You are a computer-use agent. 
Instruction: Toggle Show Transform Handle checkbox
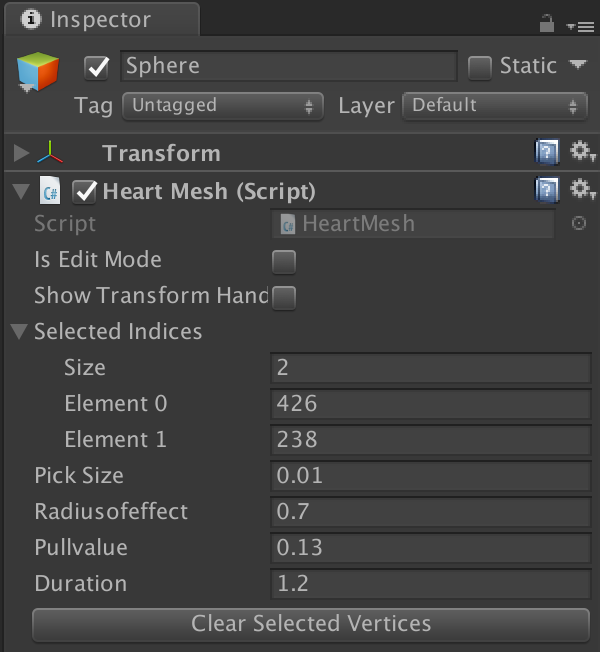(x=284, y=297)
